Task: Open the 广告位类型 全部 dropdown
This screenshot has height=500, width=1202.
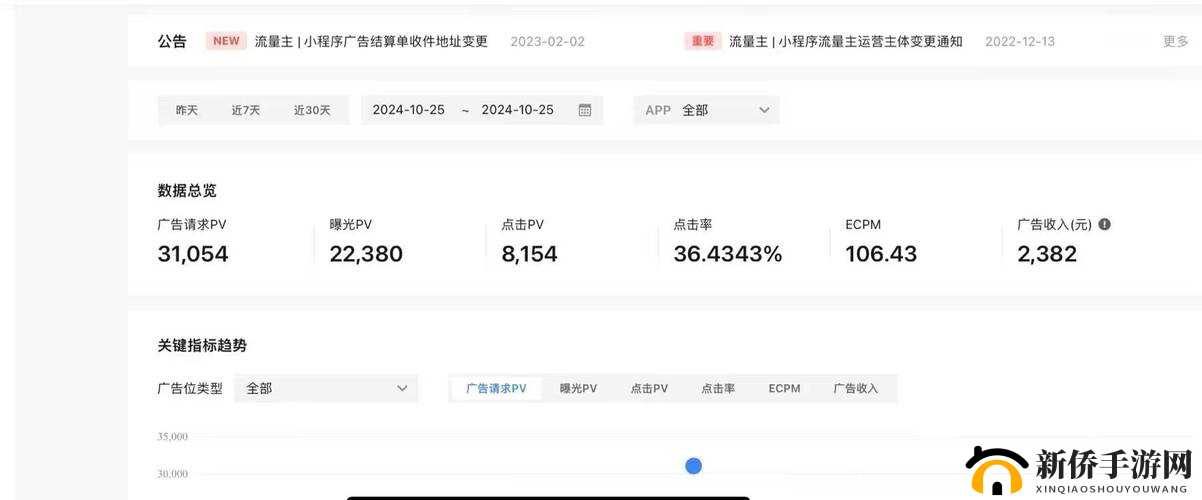Action: pyautogui.click(x=326, y=388)
